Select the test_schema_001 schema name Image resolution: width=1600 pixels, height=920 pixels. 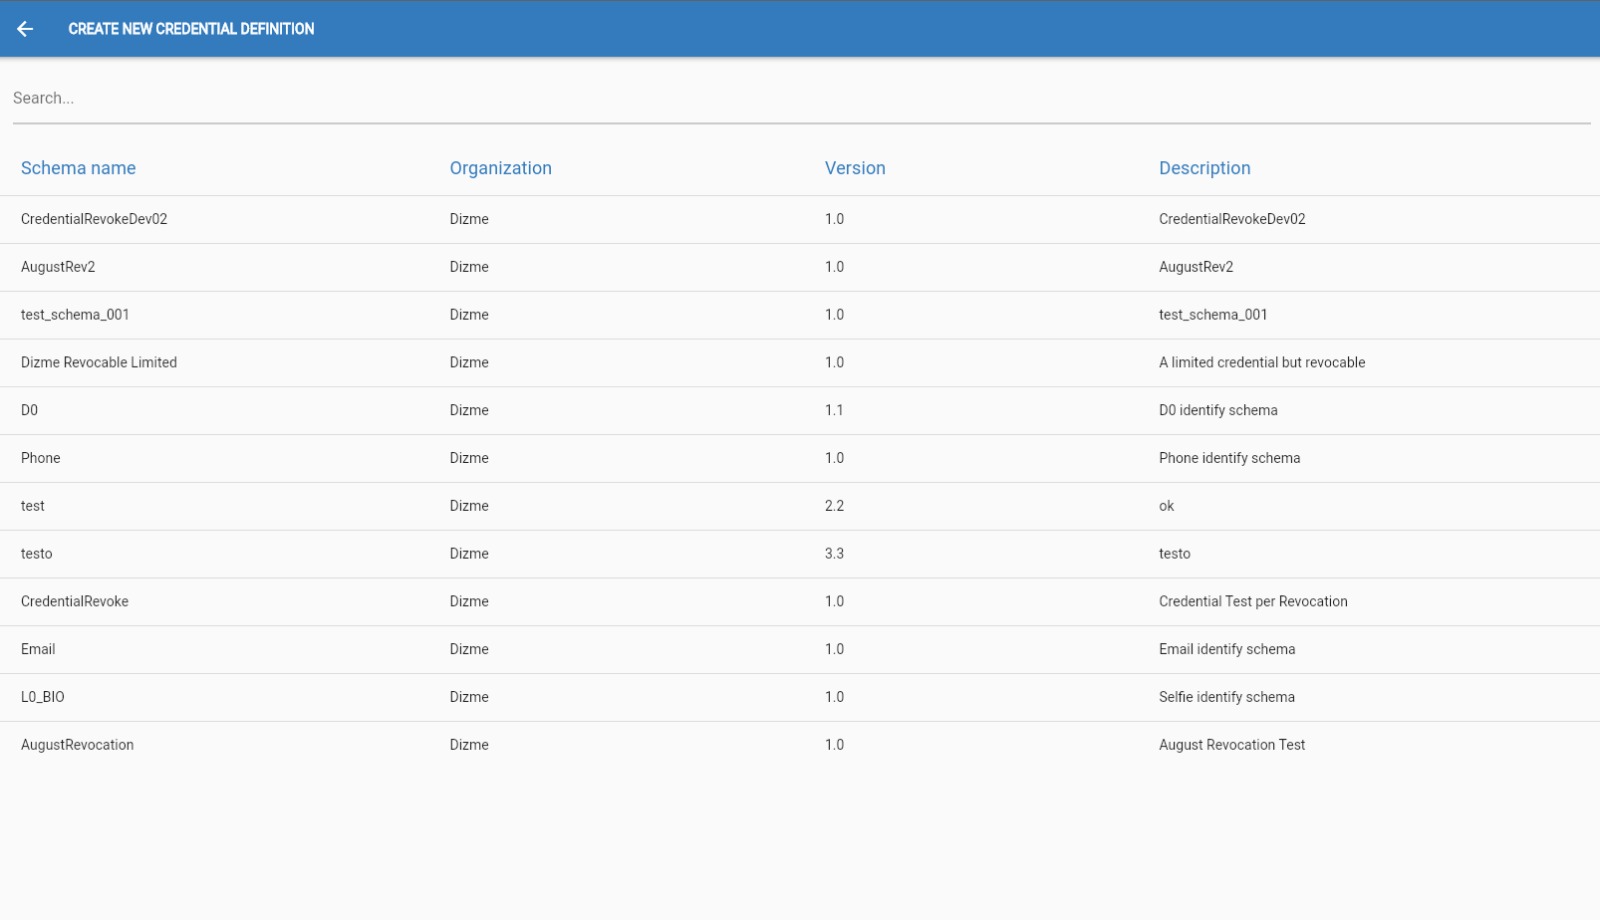point(75,315)
